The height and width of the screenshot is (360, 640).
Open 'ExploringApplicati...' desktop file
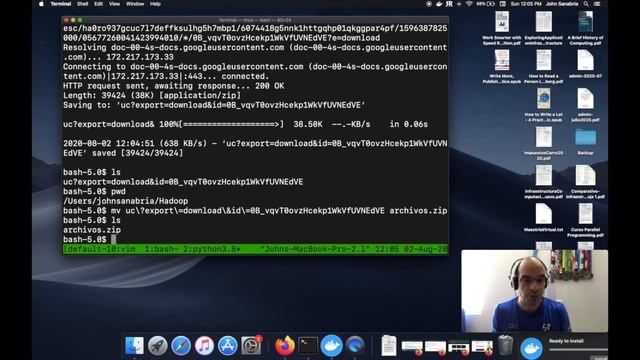click(544, 28)
